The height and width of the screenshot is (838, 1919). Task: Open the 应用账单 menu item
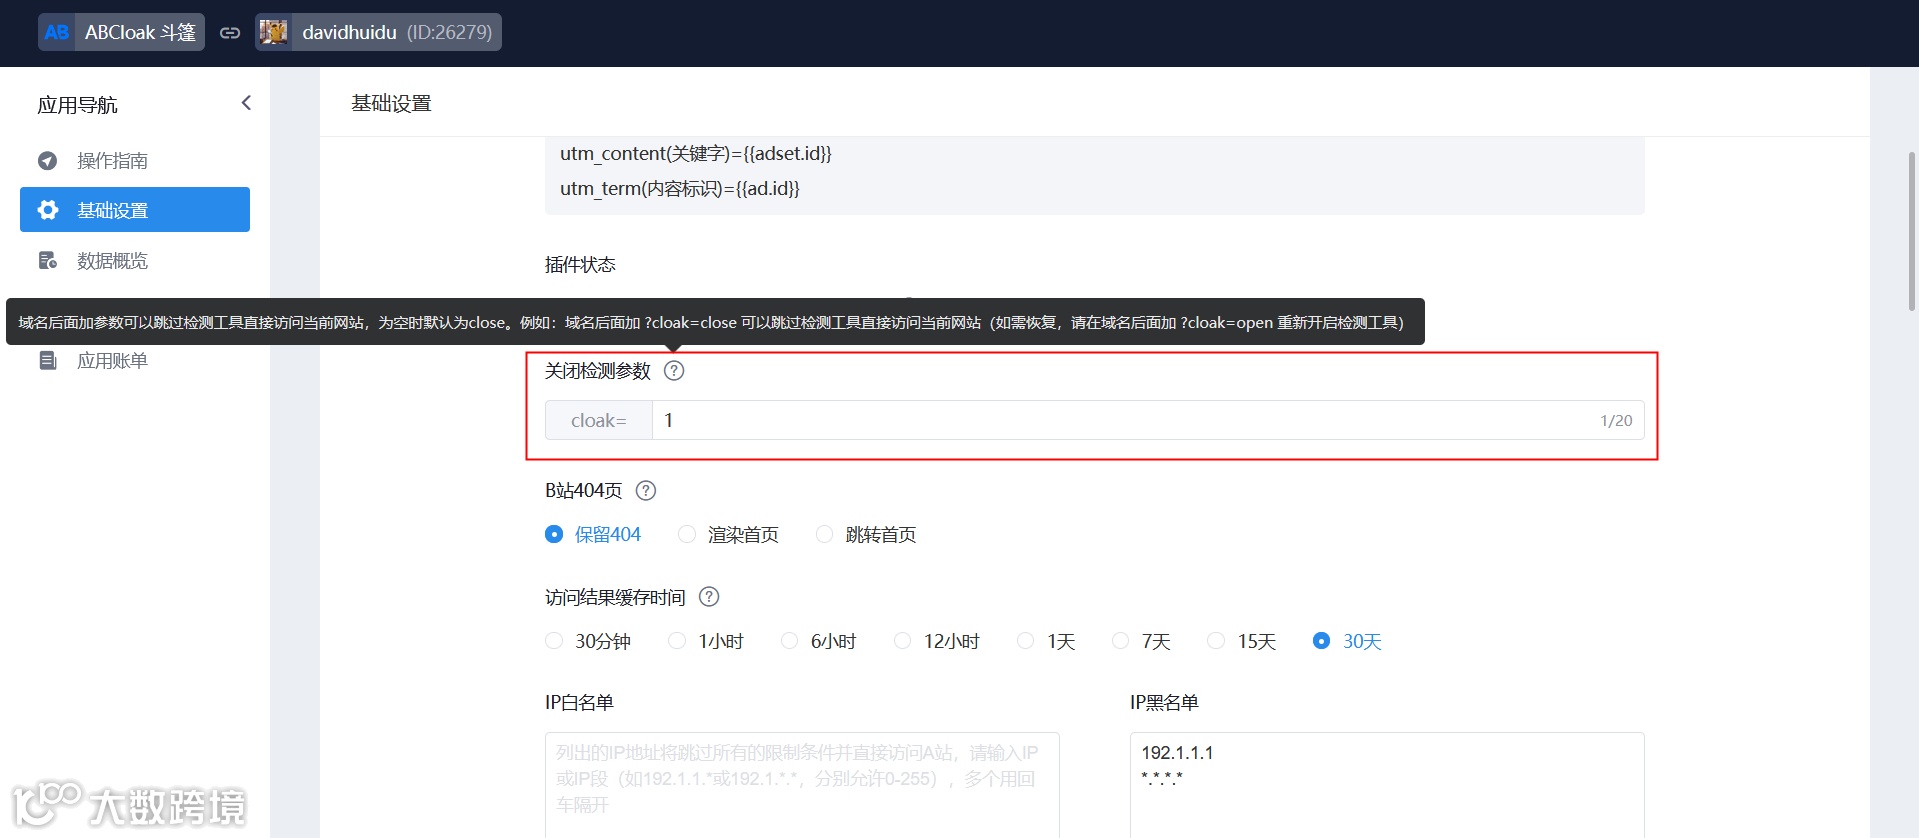(135, 360)
